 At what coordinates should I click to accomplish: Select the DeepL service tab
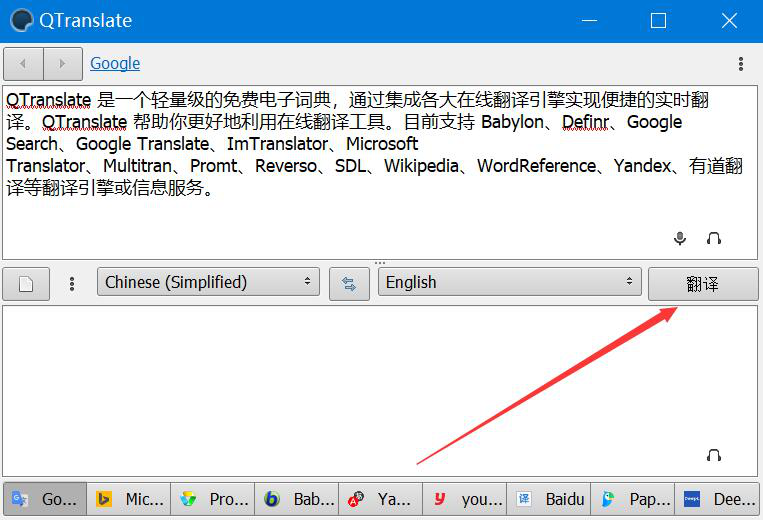point(717,499)
